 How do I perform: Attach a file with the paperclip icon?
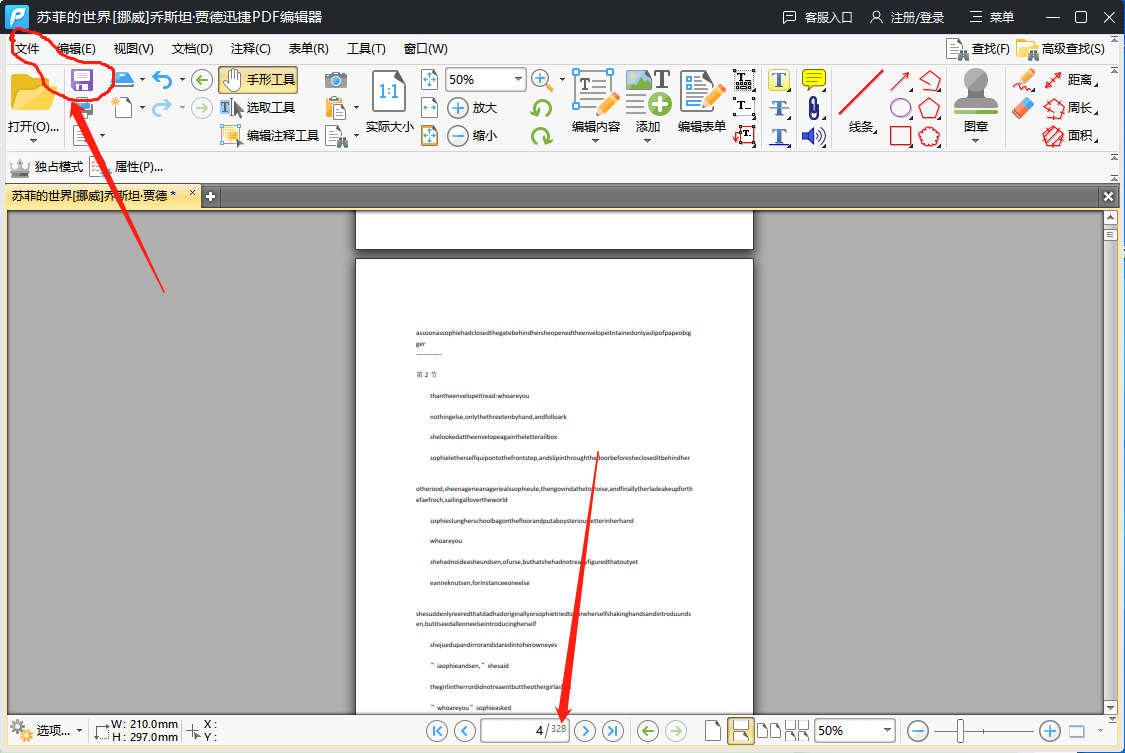click(814, 108)
